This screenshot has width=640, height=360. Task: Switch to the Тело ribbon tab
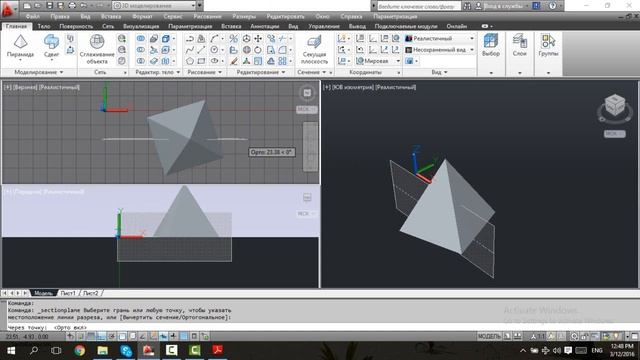[x=44, y=26]
